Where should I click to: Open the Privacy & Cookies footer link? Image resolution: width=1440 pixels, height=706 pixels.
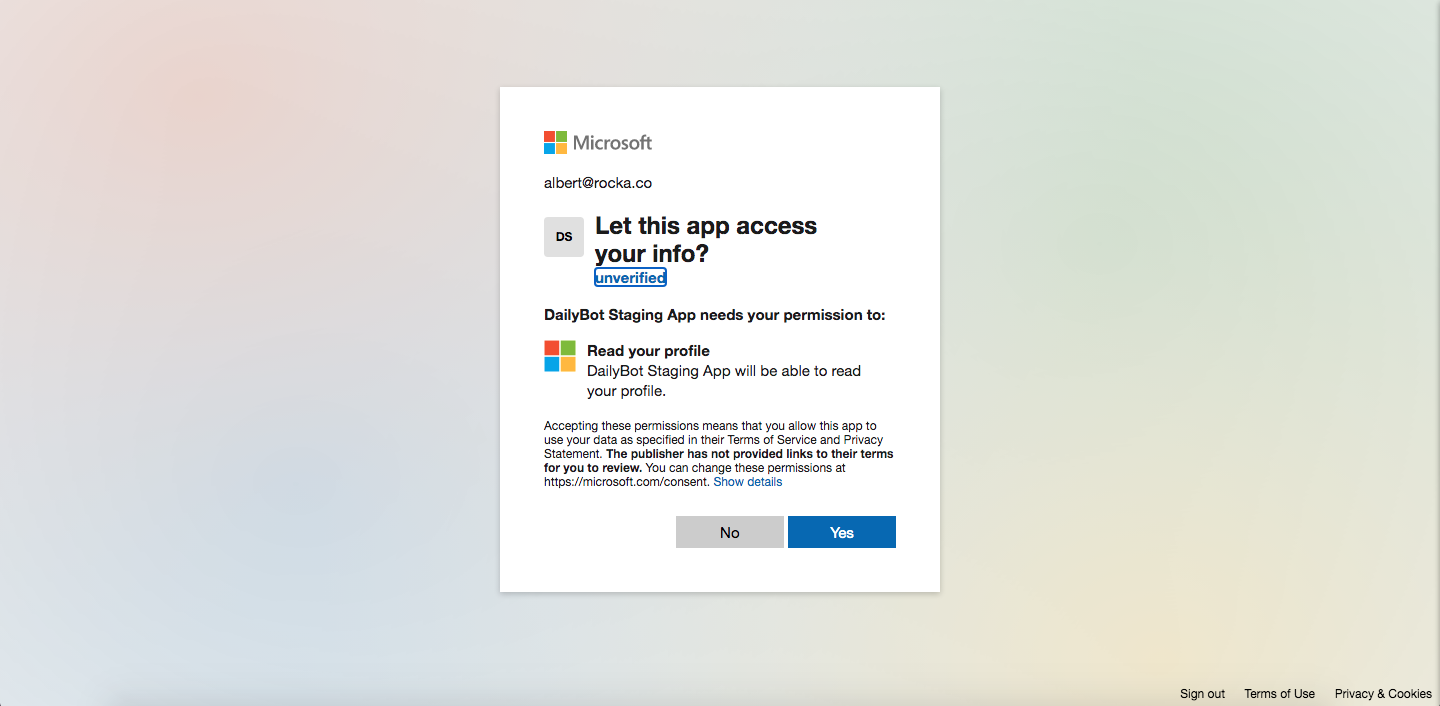coord(1383,694)
